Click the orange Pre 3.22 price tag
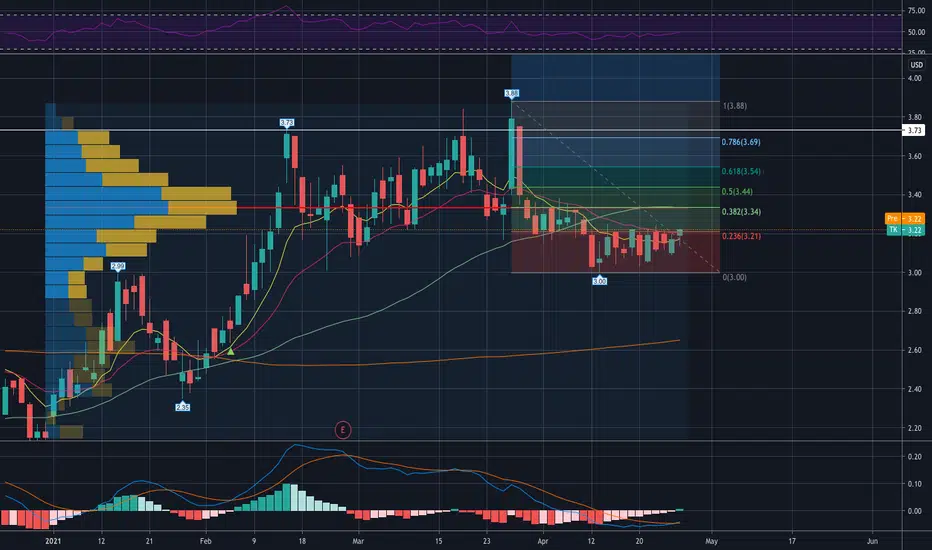 [905, 219]
